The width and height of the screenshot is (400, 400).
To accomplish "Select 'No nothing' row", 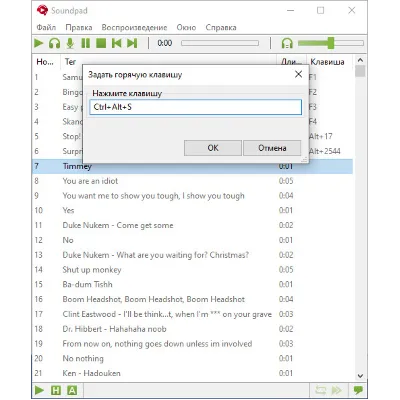I will (193, 358).
